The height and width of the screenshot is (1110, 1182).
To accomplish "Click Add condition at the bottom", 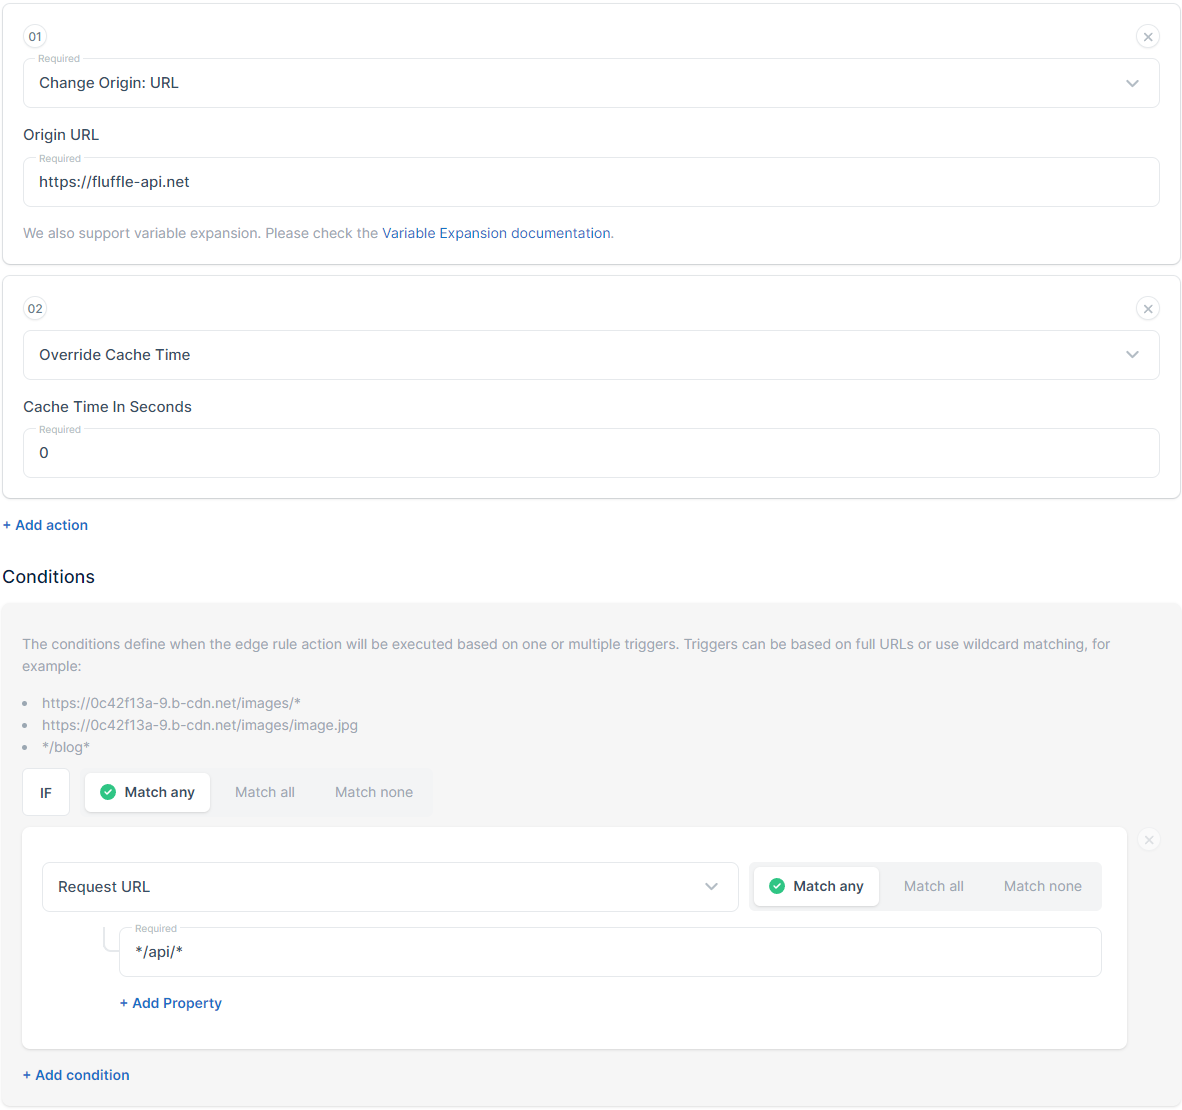I will (76, 1074).
